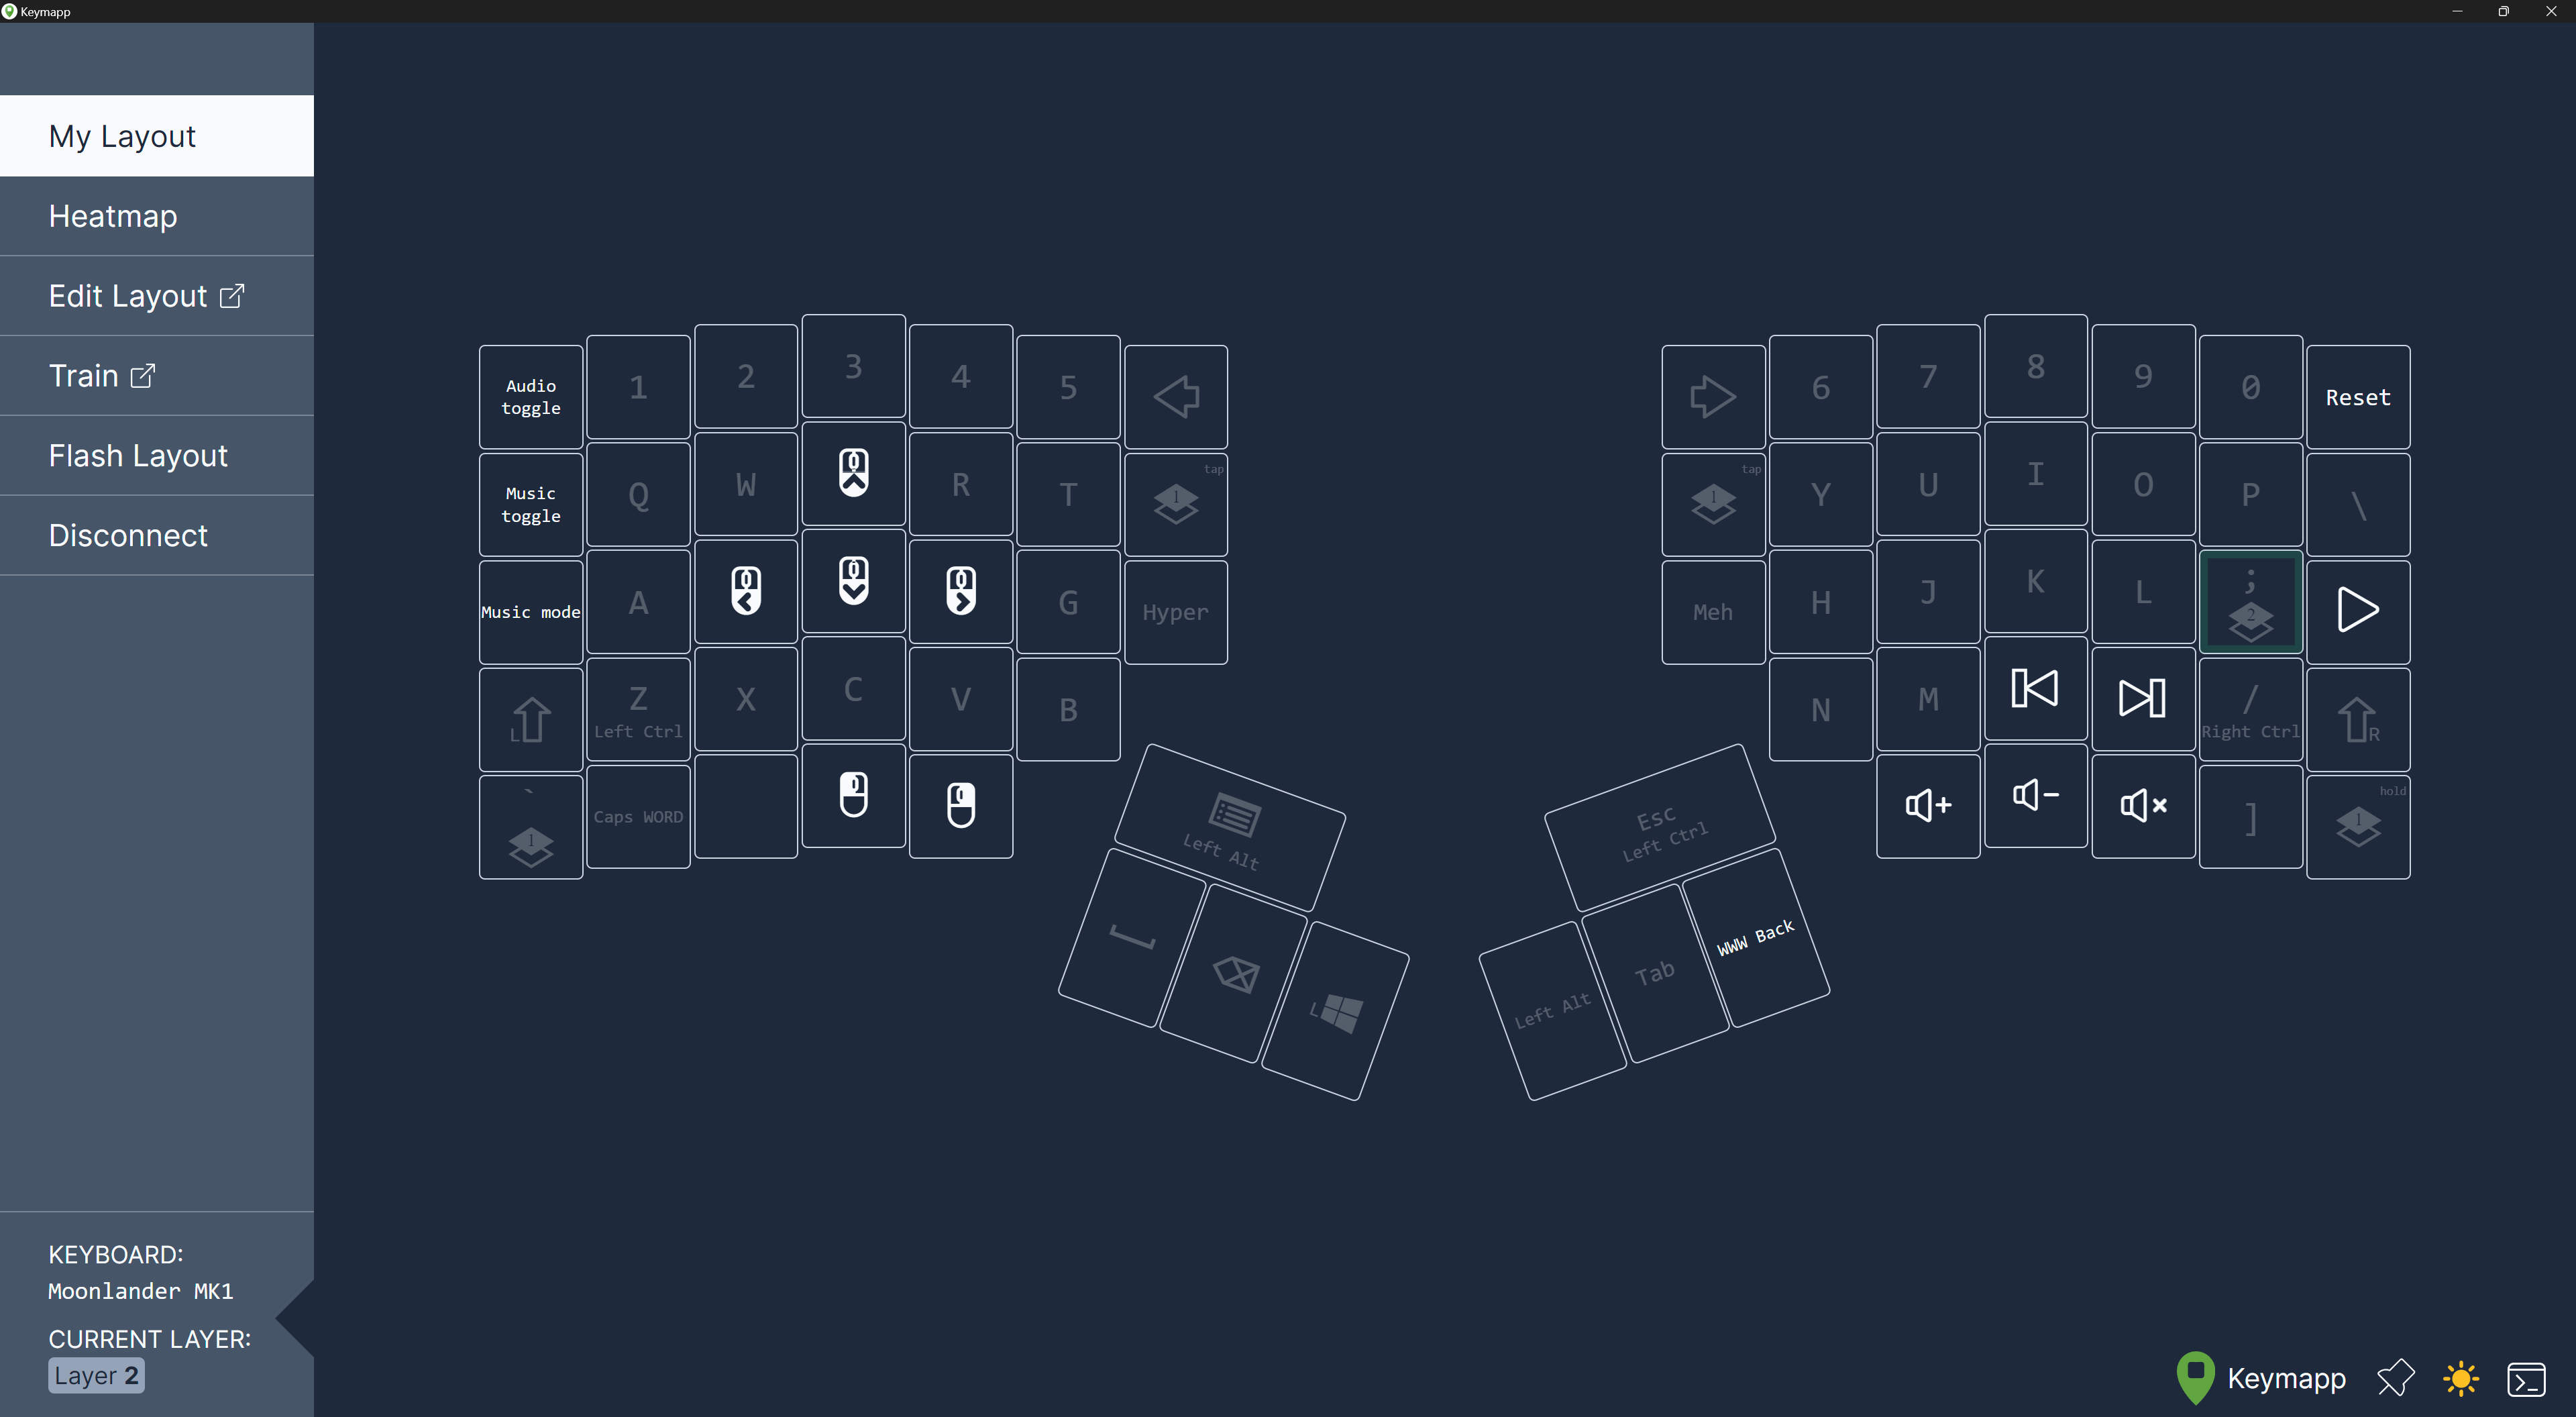Click the volume increase icon
The image size is (2576, 1417).
(x=1924, y=804)
